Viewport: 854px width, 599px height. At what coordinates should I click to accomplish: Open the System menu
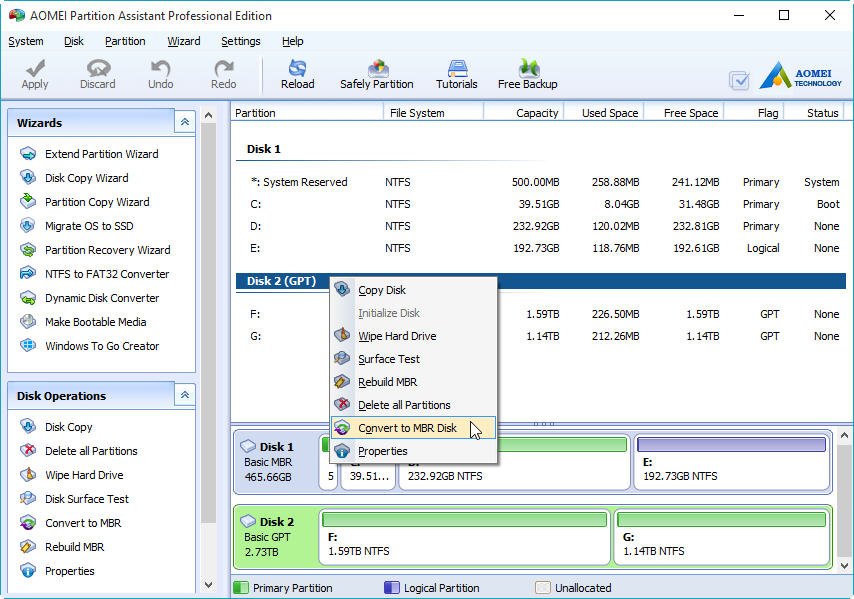pyautogui.click(x=26, y=41)
